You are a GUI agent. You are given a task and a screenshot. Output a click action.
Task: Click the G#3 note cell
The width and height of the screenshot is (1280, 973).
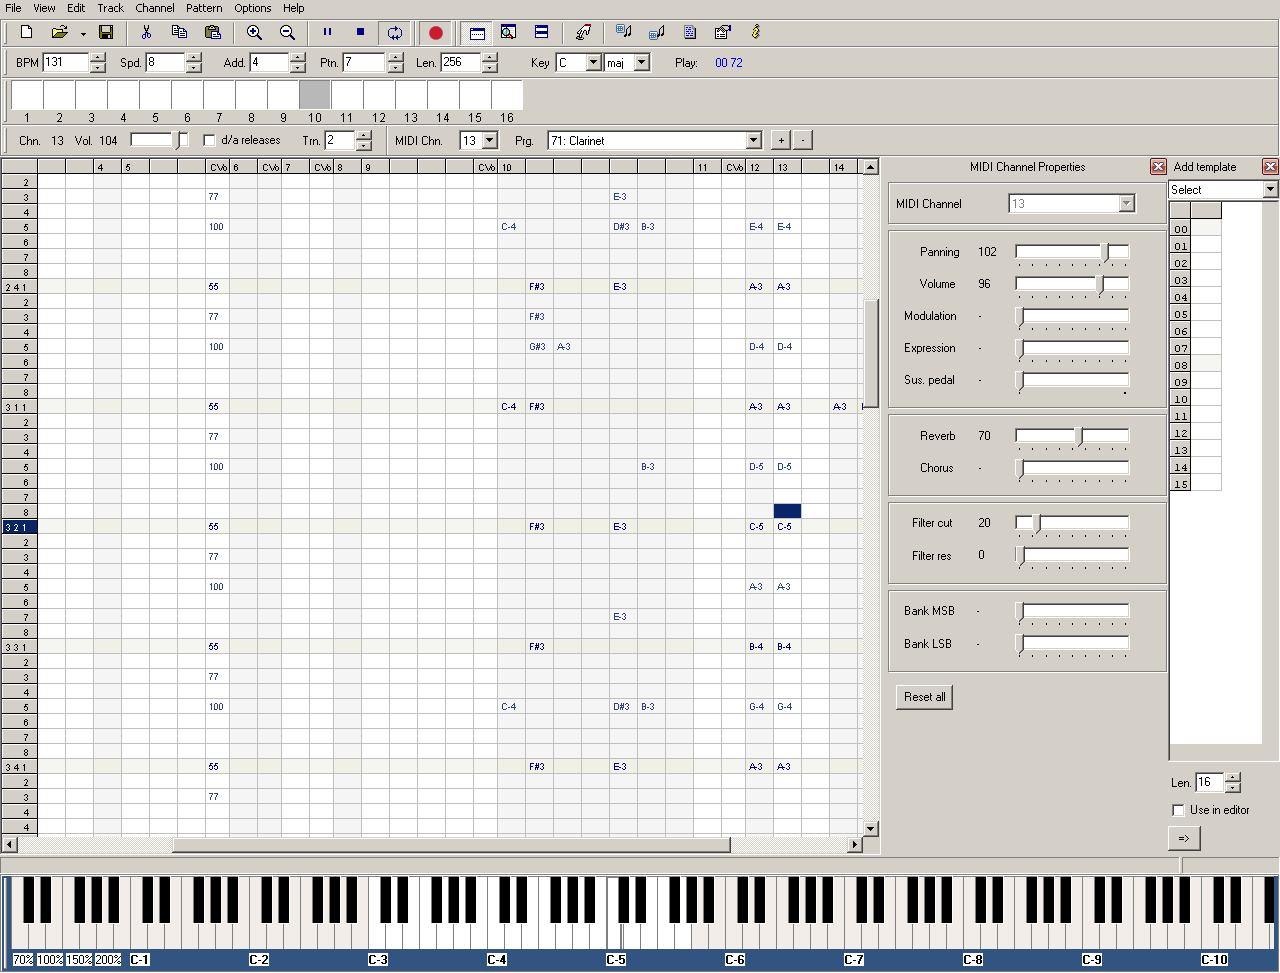point(537,347)
